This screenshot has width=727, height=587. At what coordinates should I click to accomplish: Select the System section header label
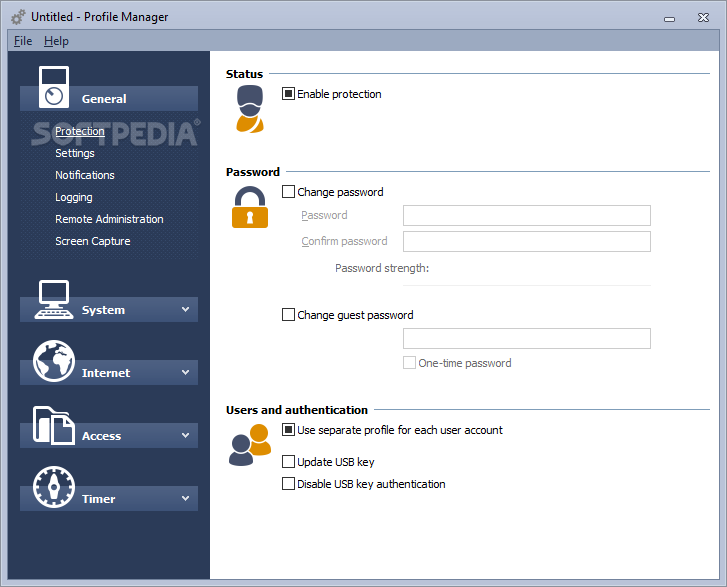pos(103,310)
